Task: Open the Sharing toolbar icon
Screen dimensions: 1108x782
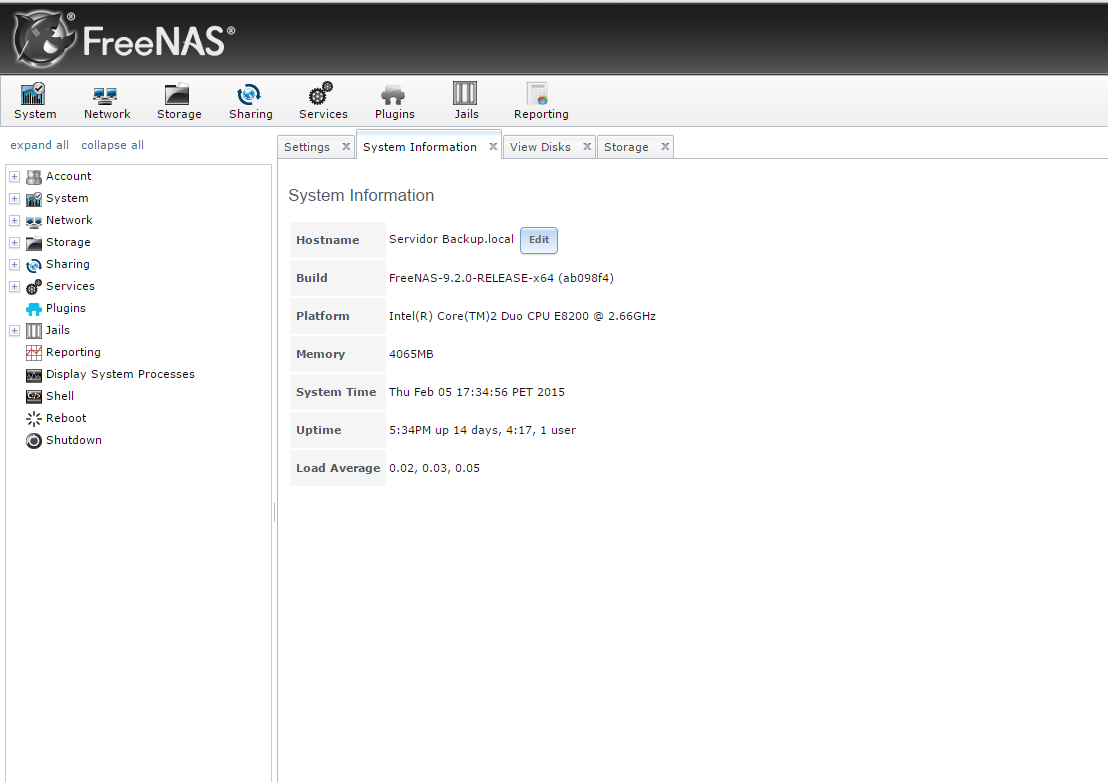Action: click(x=250, y=101)
